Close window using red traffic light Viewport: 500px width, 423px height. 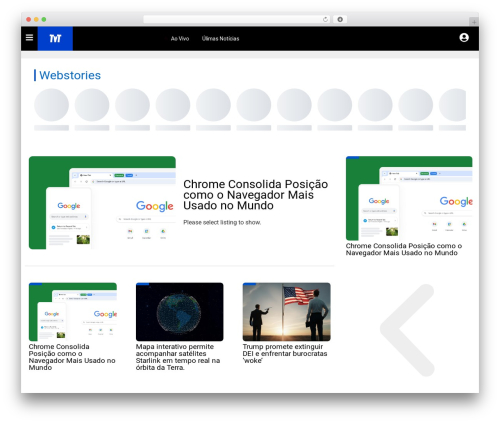point(29,19)
